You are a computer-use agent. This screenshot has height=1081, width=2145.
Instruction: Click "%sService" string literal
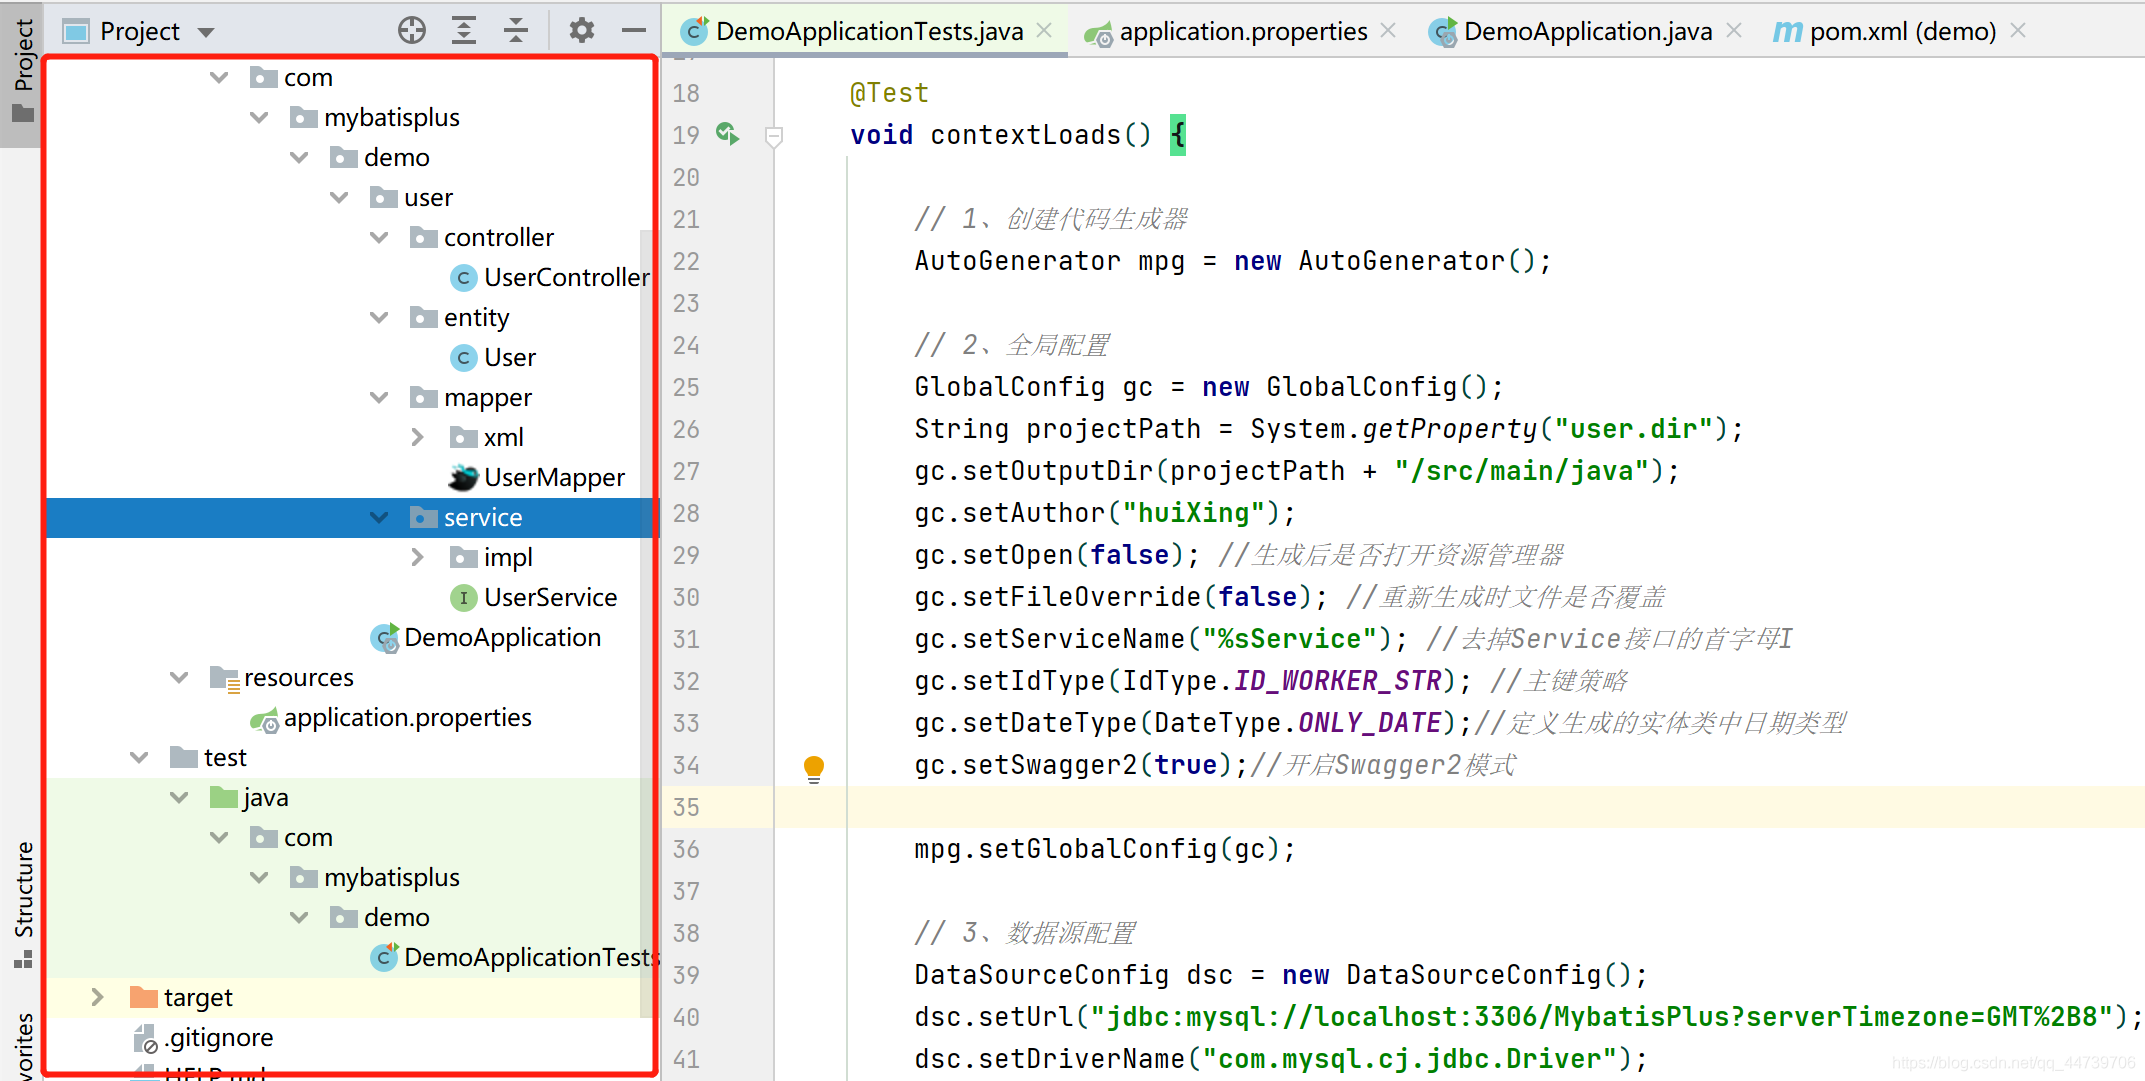coord(1289,639)
